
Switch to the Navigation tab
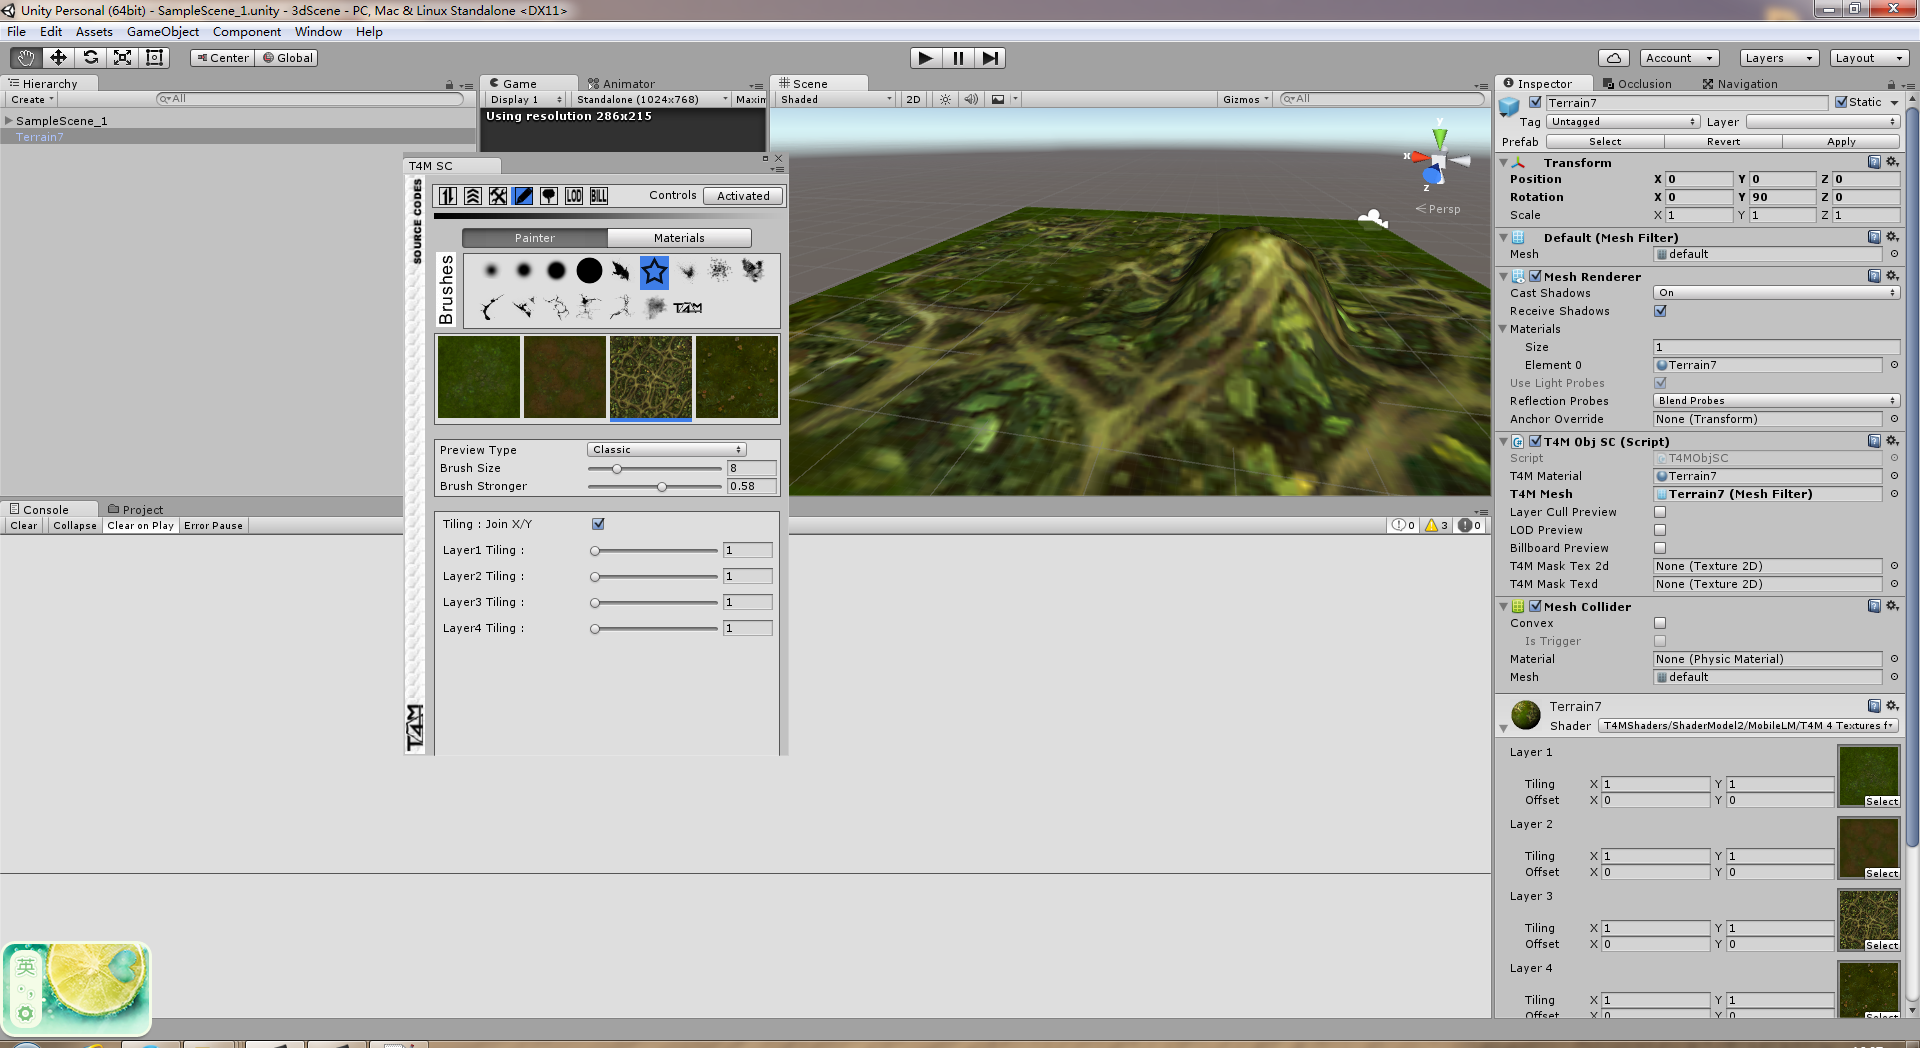1740,84
